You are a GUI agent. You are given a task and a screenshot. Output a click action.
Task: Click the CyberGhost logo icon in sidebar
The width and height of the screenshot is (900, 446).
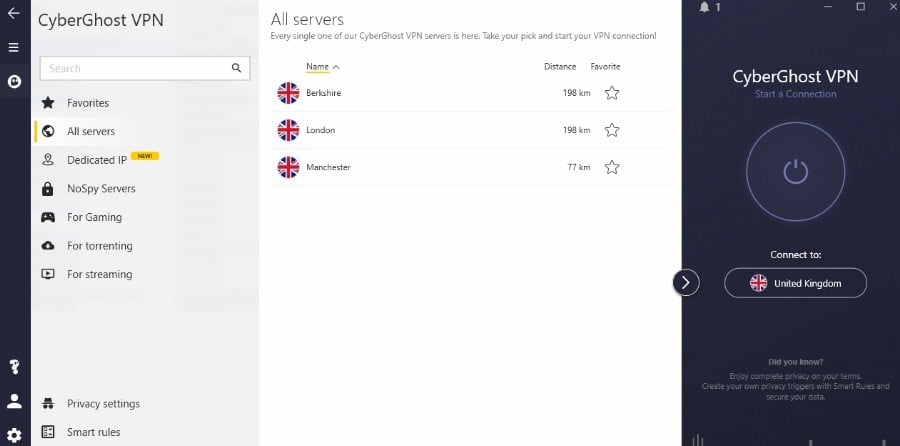click(x=14, y=81)
